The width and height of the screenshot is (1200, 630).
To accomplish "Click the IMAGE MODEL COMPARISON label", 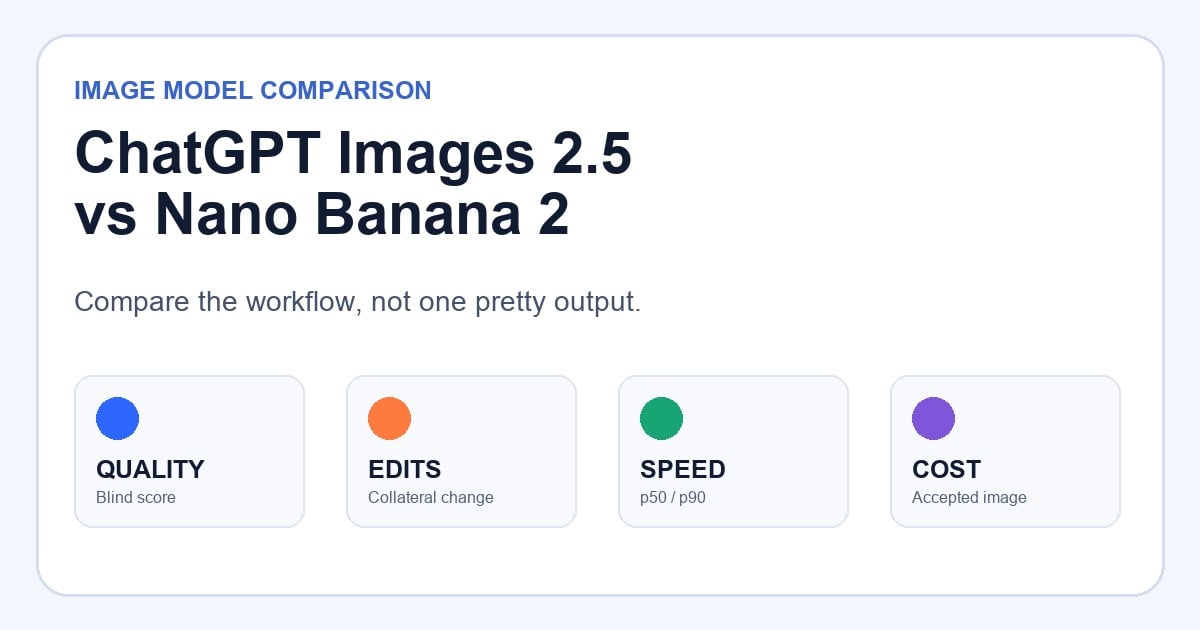I will tap(253, 91).
